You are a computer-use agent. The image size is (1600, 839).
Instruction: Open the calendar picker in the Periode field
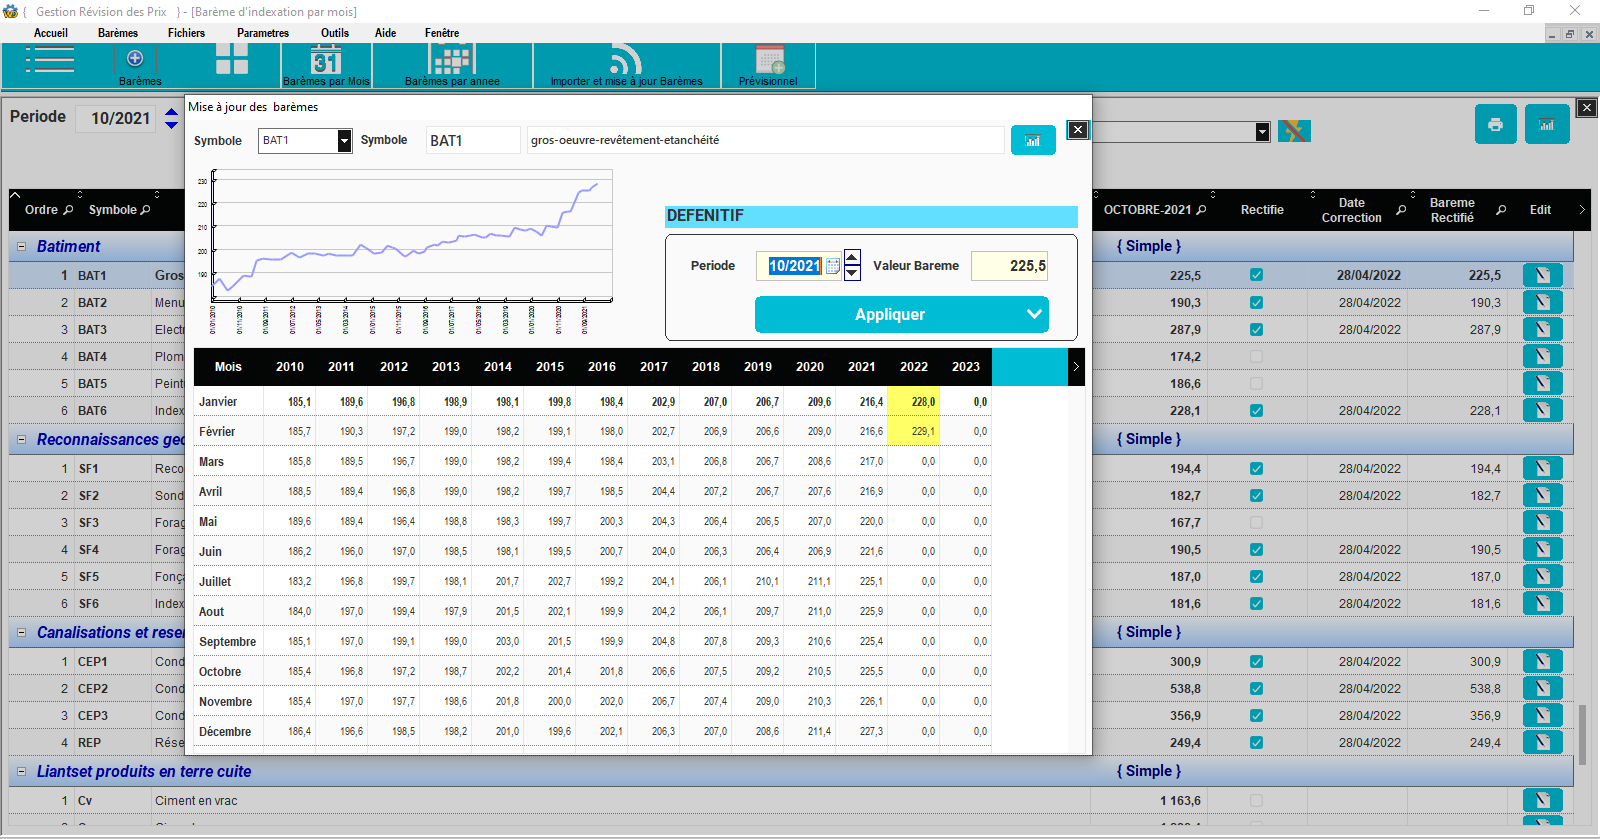(x=833, y=266)
